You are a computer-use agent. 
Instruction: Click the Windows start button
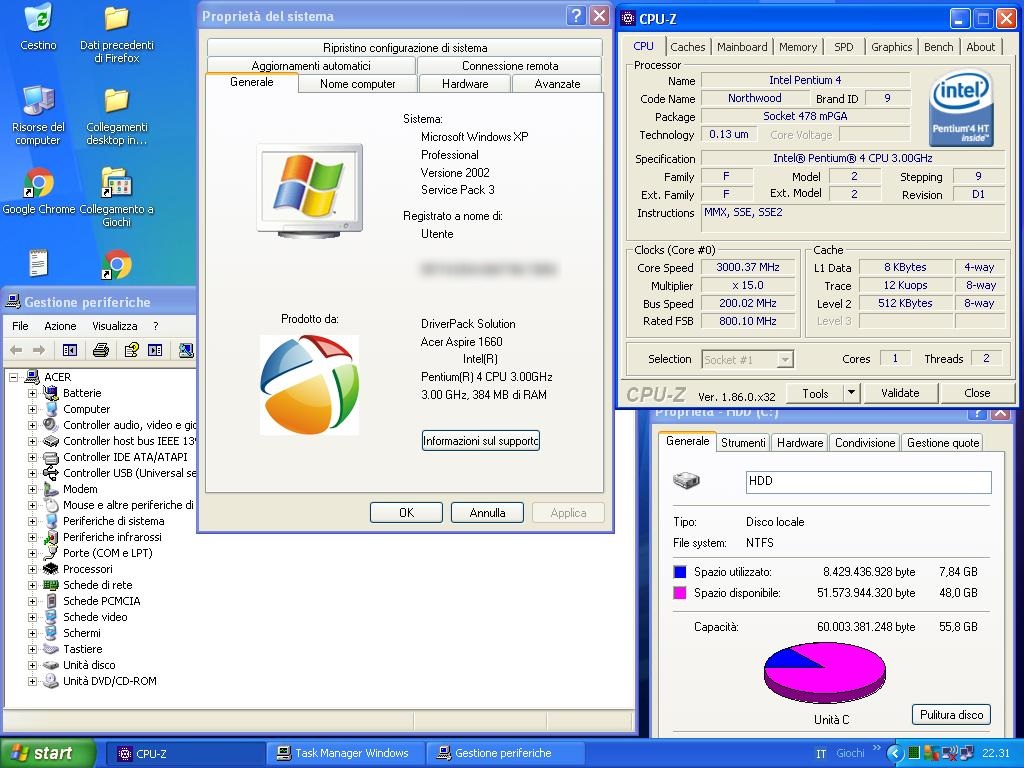47,753
